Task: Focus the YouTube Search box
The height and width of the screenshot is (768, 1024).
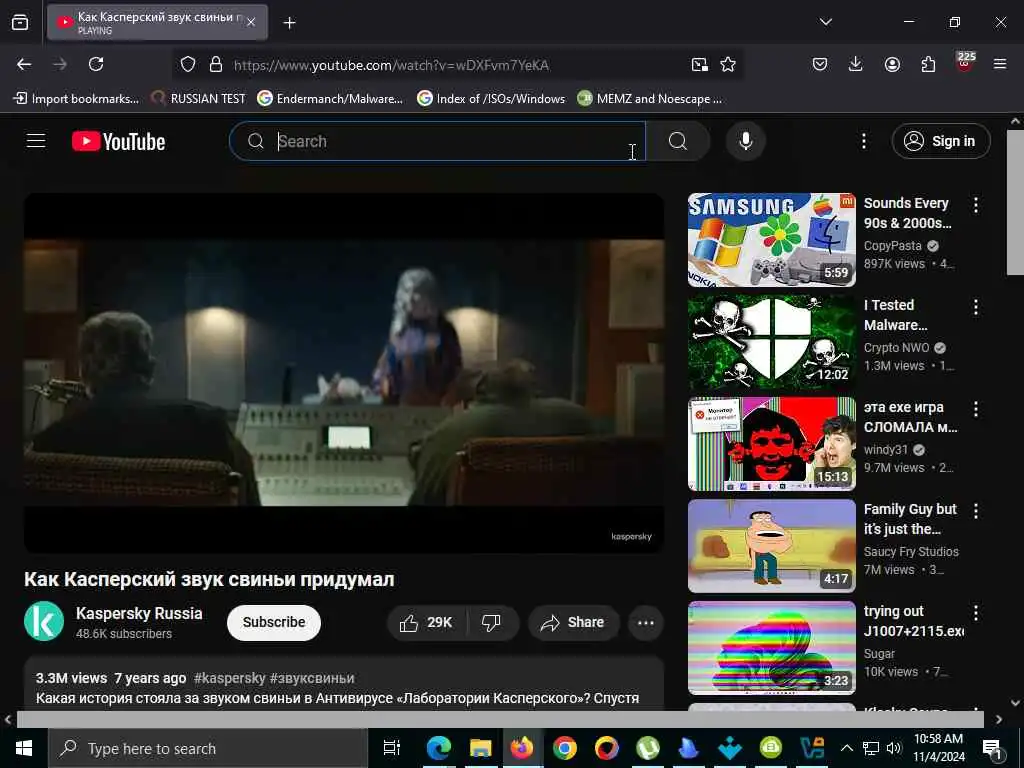Action: point(437,141)
